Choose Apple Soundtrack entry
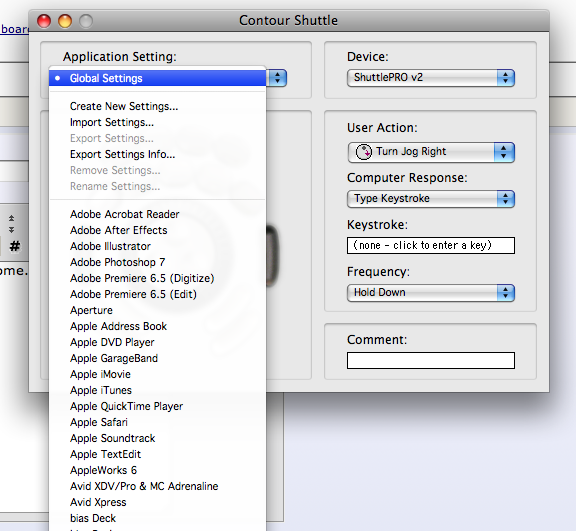This screenshot has height=531, width=576. [157, 438]
